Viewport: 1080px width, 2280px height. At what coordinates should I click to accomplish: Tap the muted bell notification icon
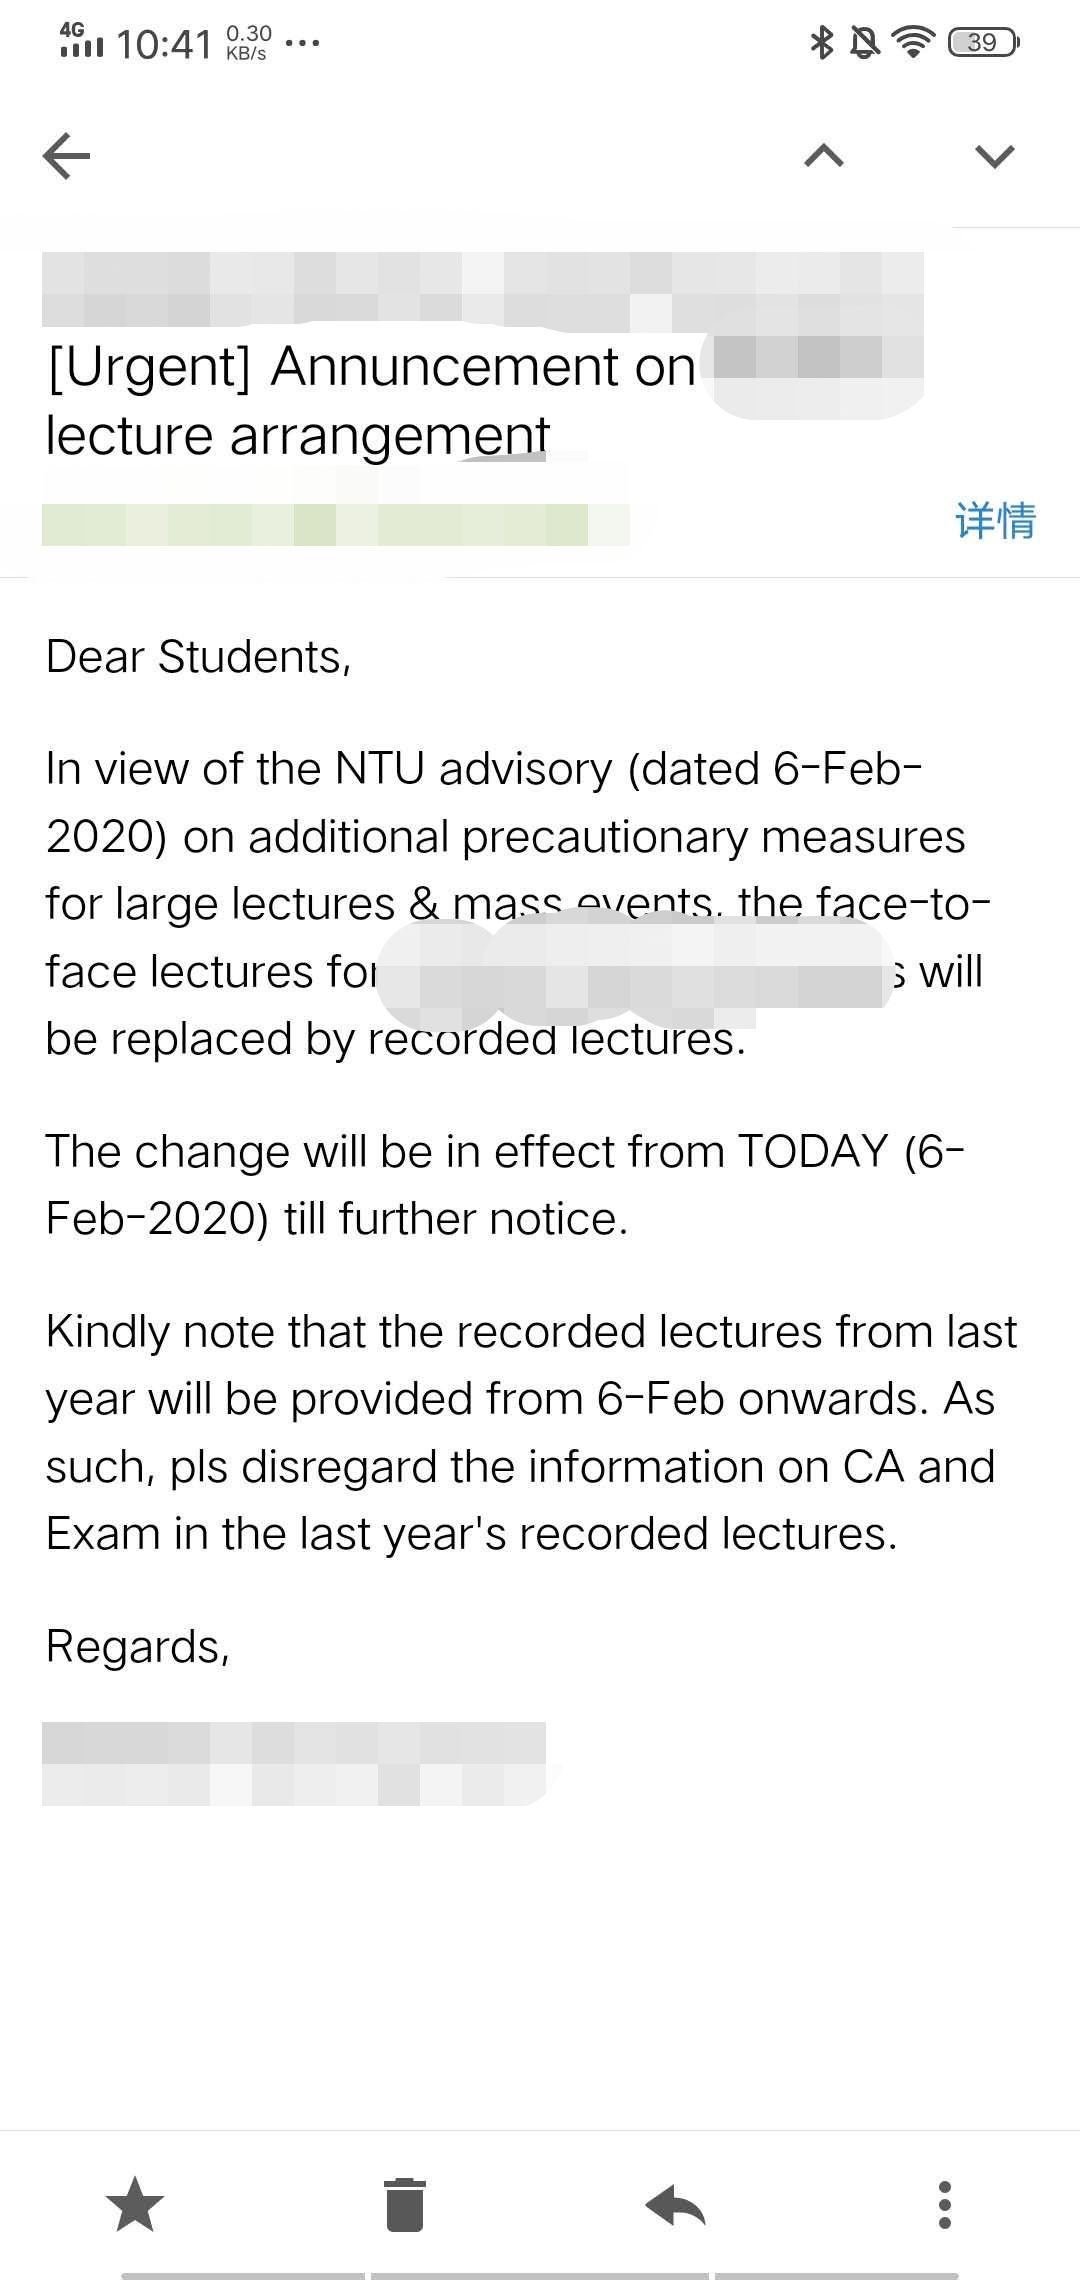pos(864,42)
